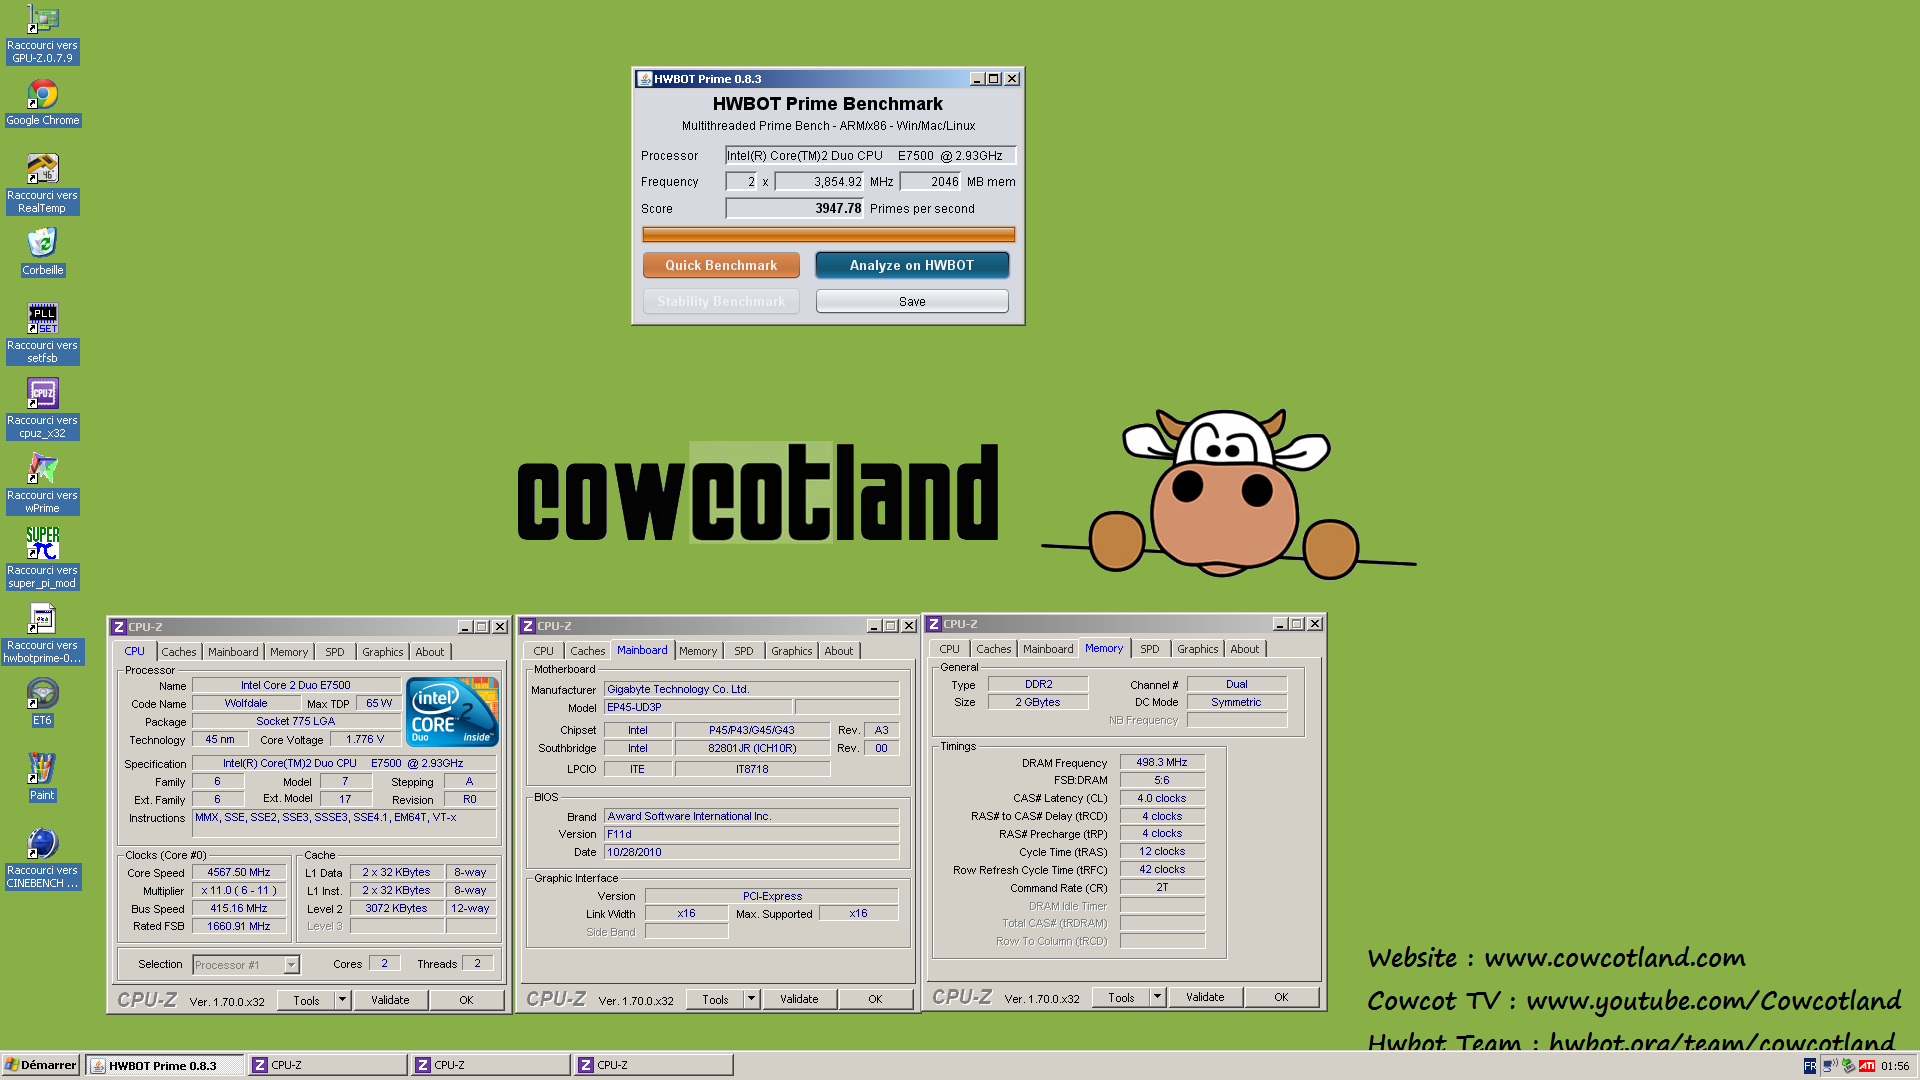The height and width of the screenshot is (1080, 1920).
Task: Open About tab in the Memory window
Action: pos(1245,649)
